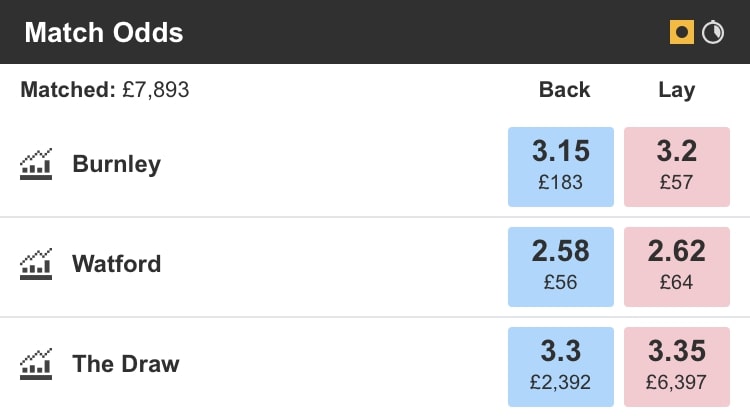
Task: Lay Watford at 2.62
Action: (x=677, y=265)
